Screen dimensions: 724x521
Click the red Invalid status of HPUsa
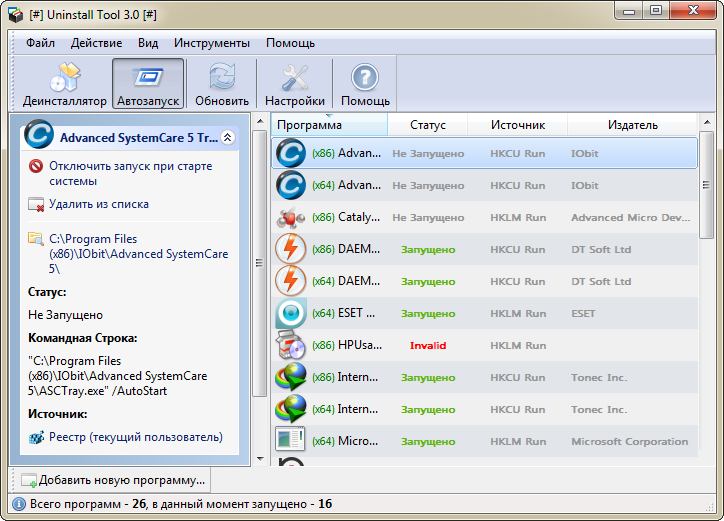(428, 345)
